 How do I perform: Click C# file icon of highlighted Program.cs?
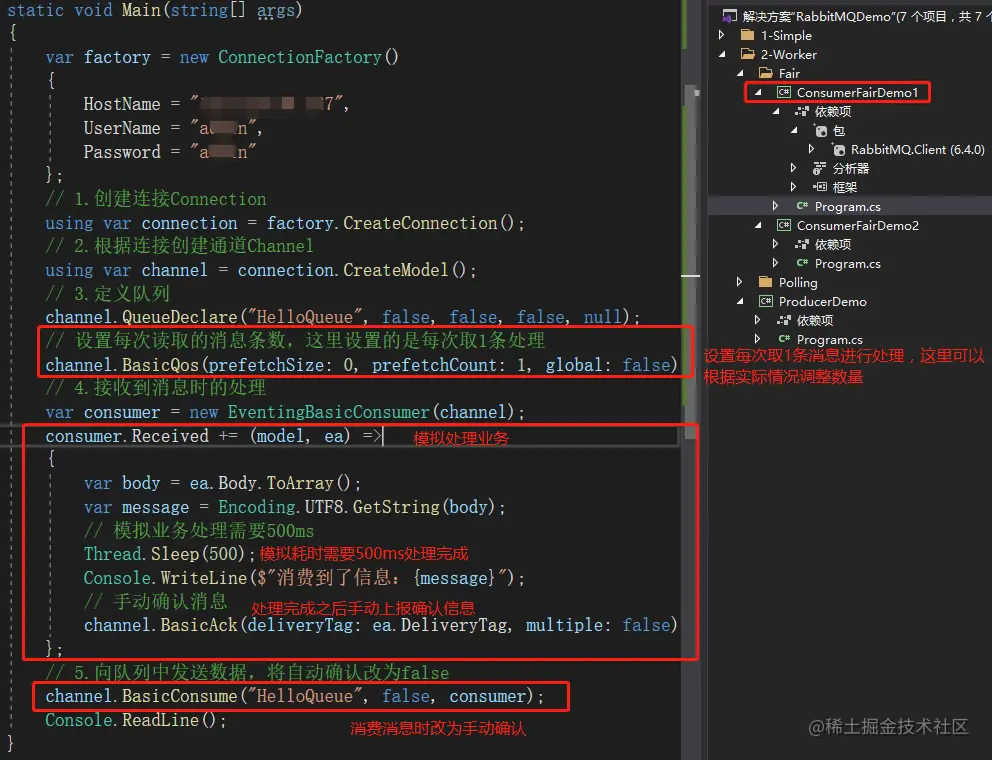[802, 206]
